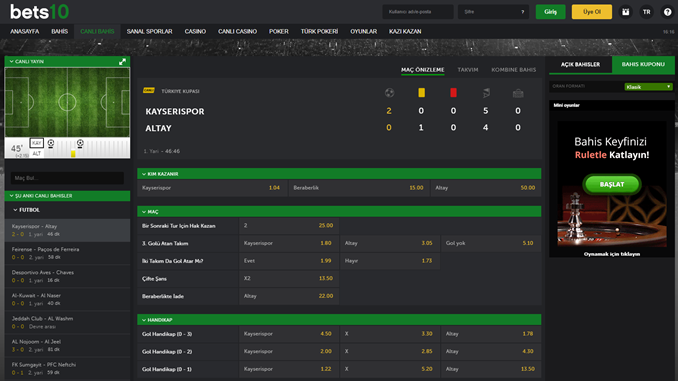Collapse the HANDIKAP market section

point(144,320)
